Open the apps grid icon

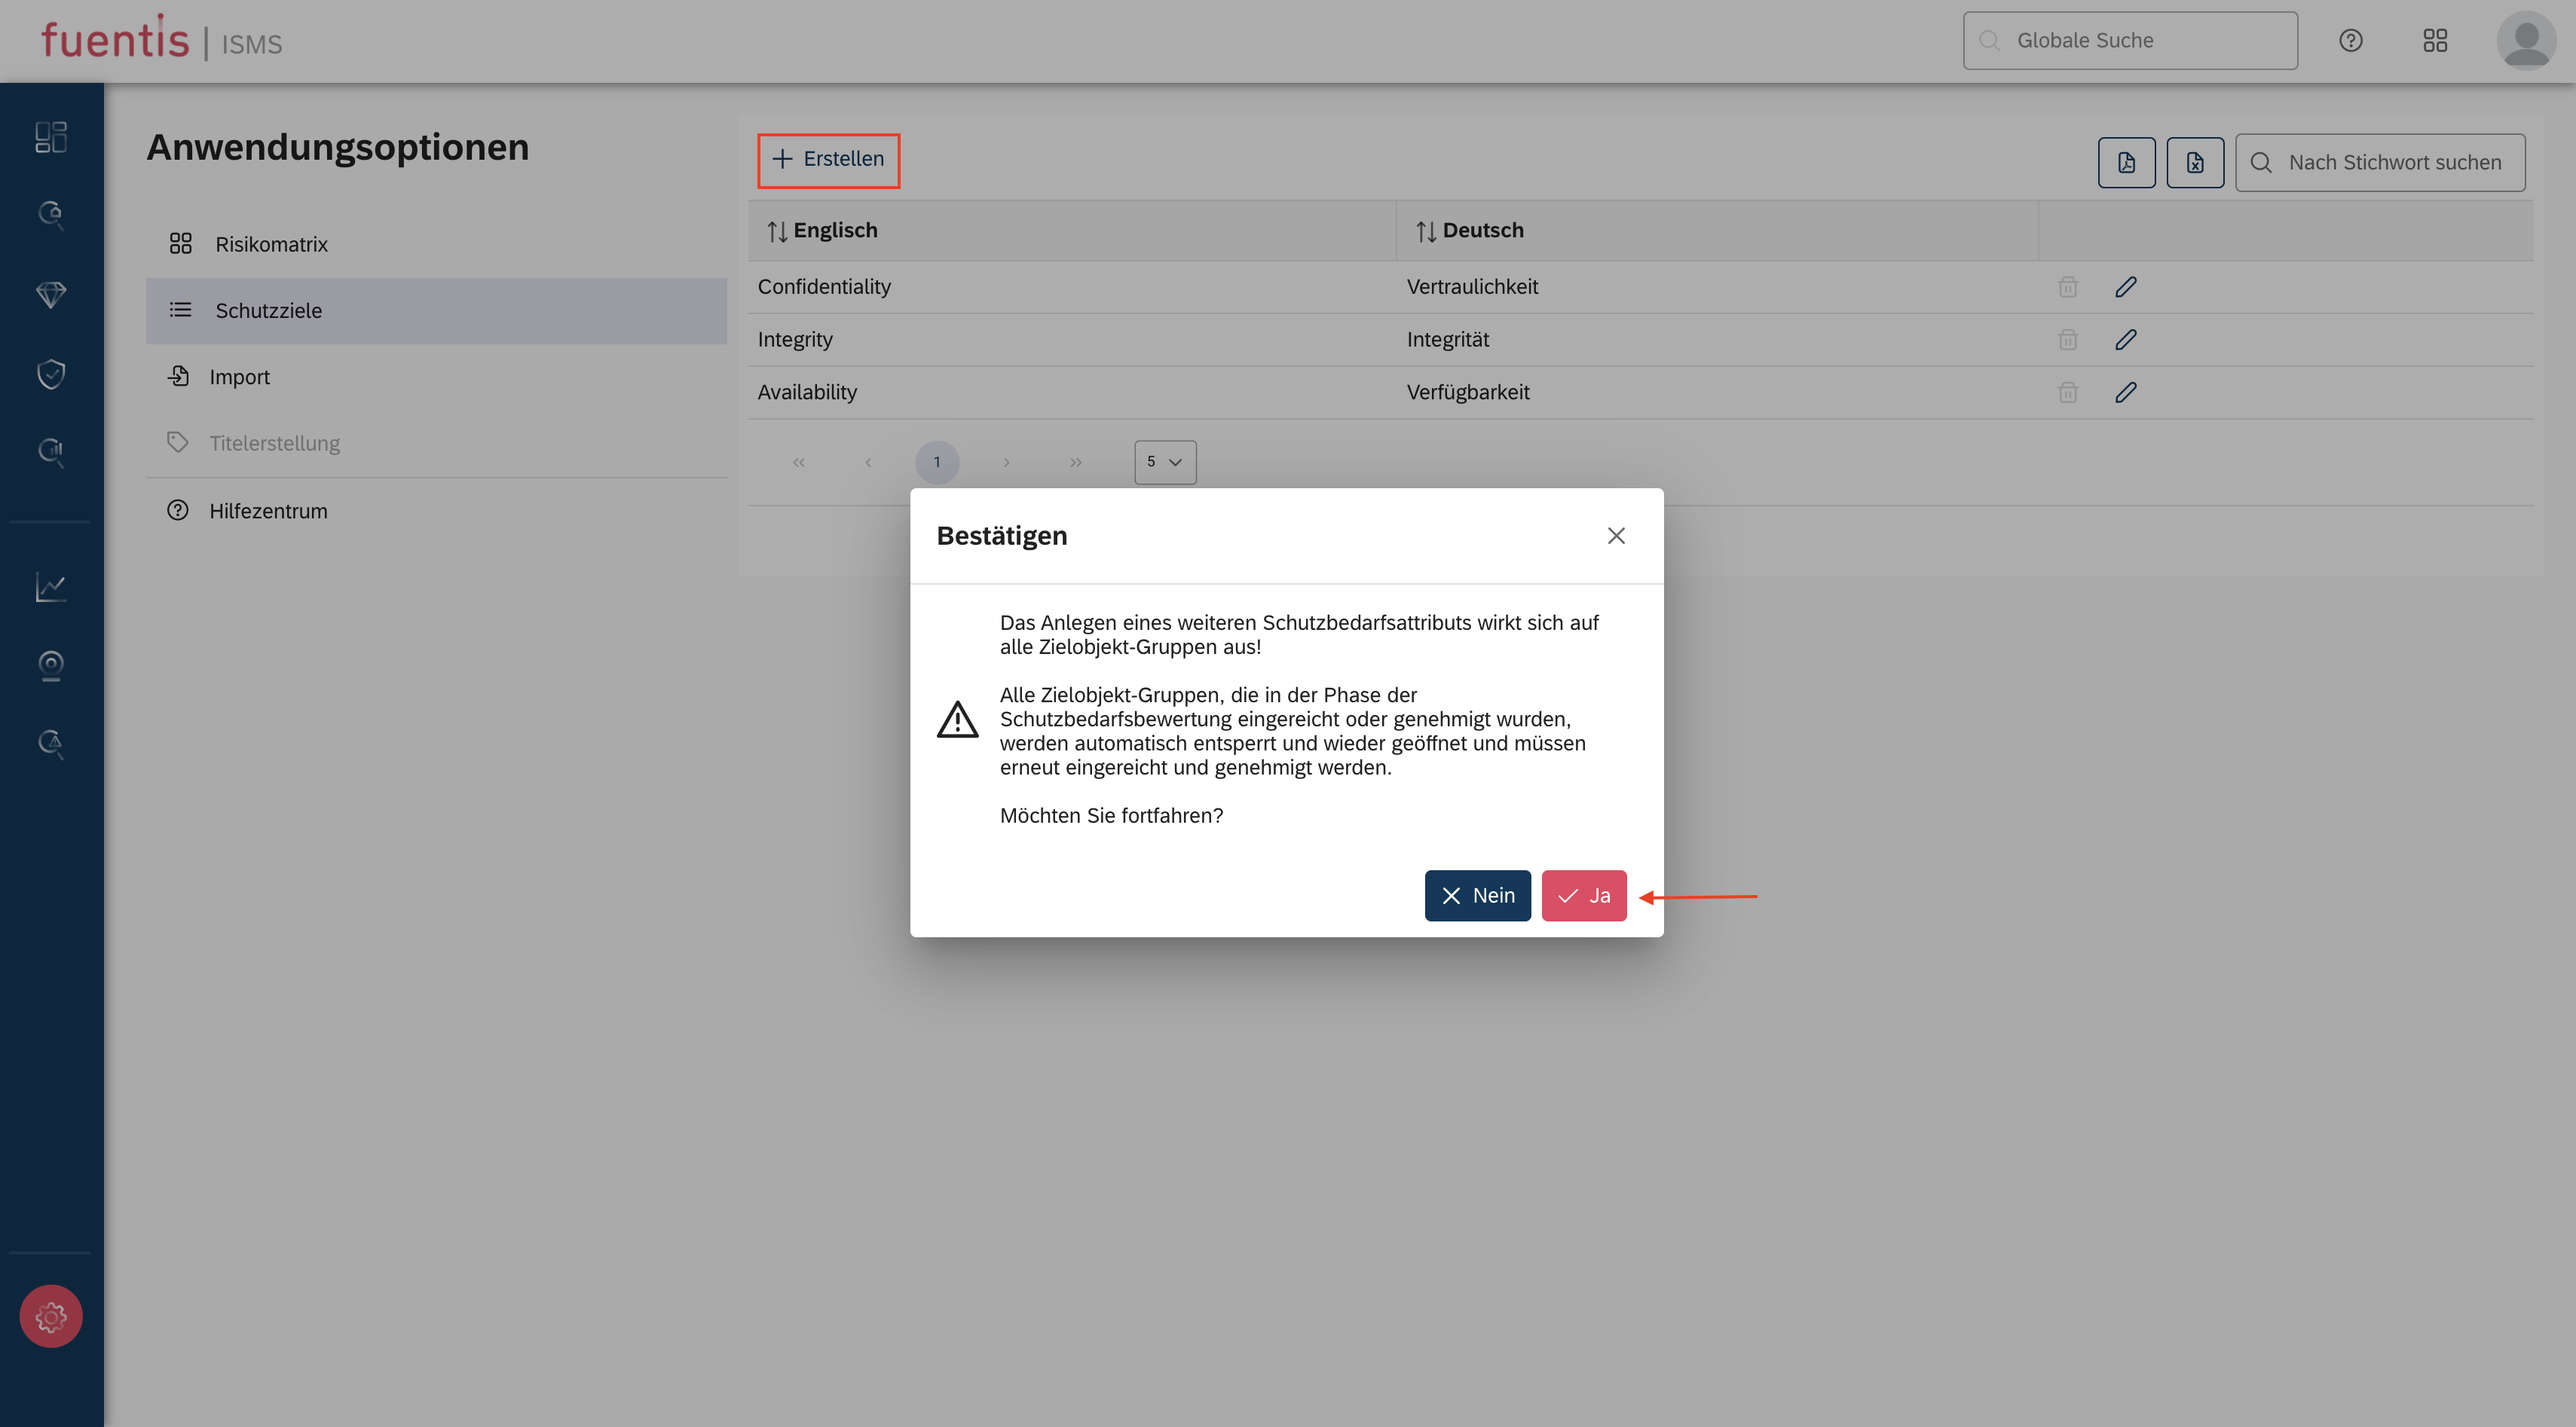(2434, 40)
